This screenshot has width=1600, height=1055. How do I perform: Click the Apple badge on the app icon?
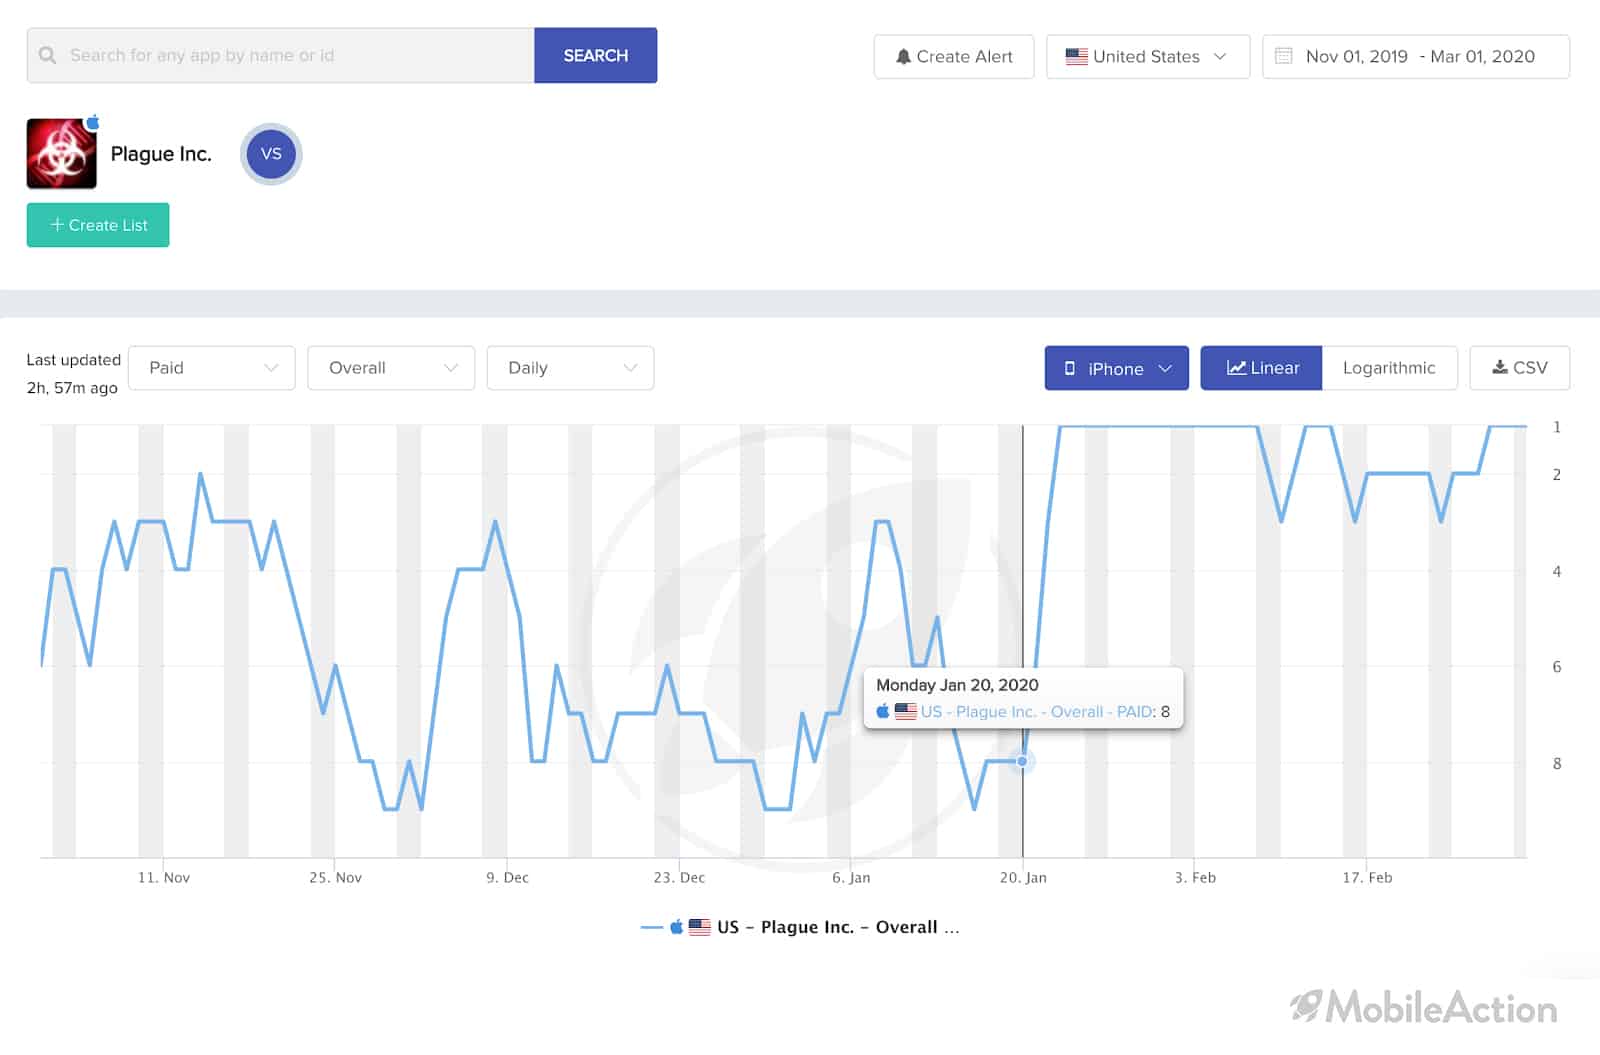click(x=93, y=122)
